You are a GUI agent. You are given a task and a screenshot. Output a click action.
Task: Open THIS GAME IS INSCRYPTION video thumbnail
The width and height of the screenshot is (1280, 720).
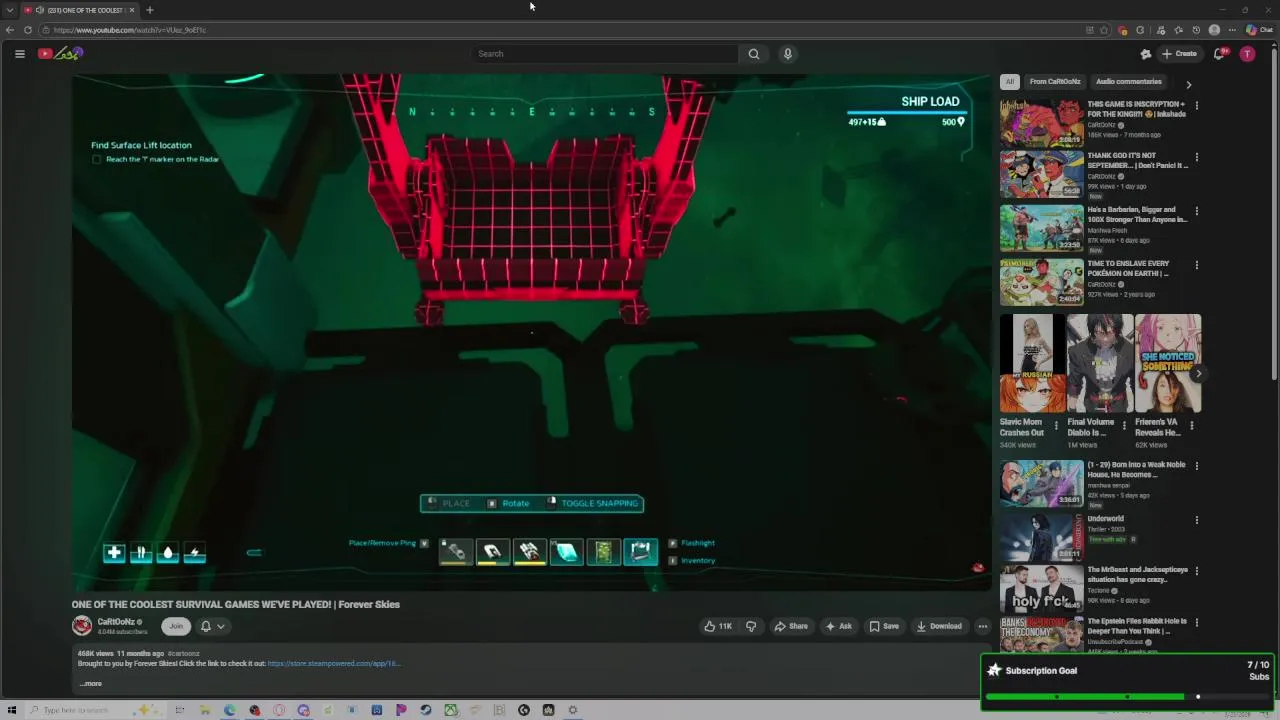tap(1041, 122)
